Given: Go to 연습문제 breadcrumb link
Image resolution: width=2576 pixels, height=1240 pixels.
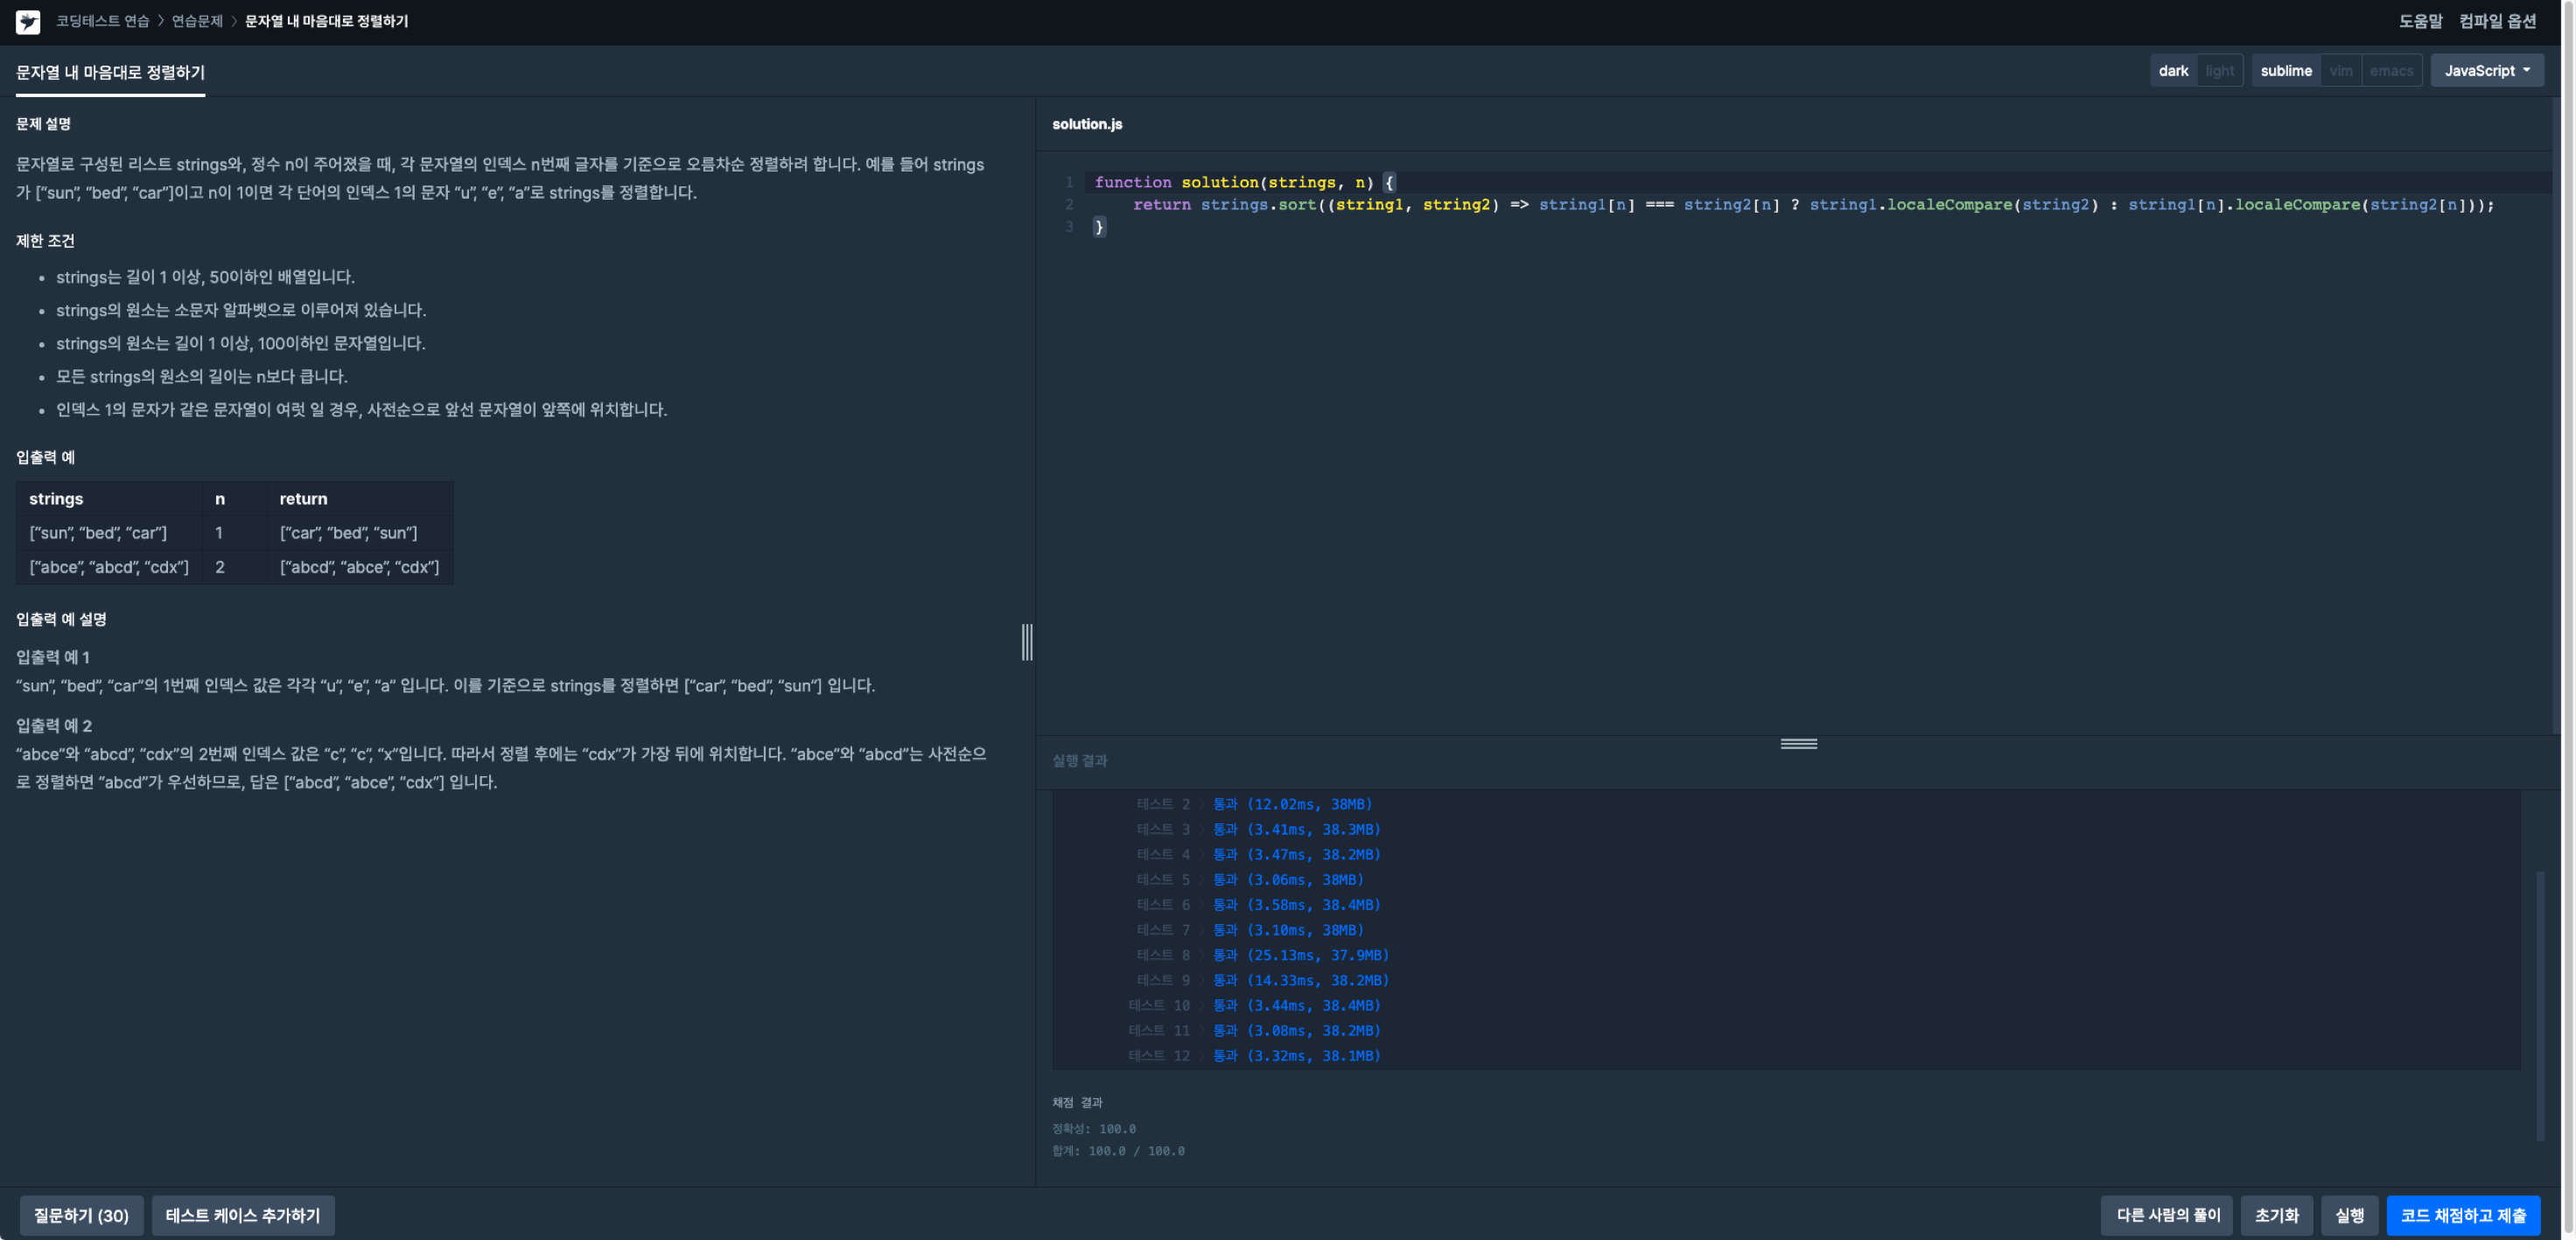Looking at the screenshot, I should [197, 21].
